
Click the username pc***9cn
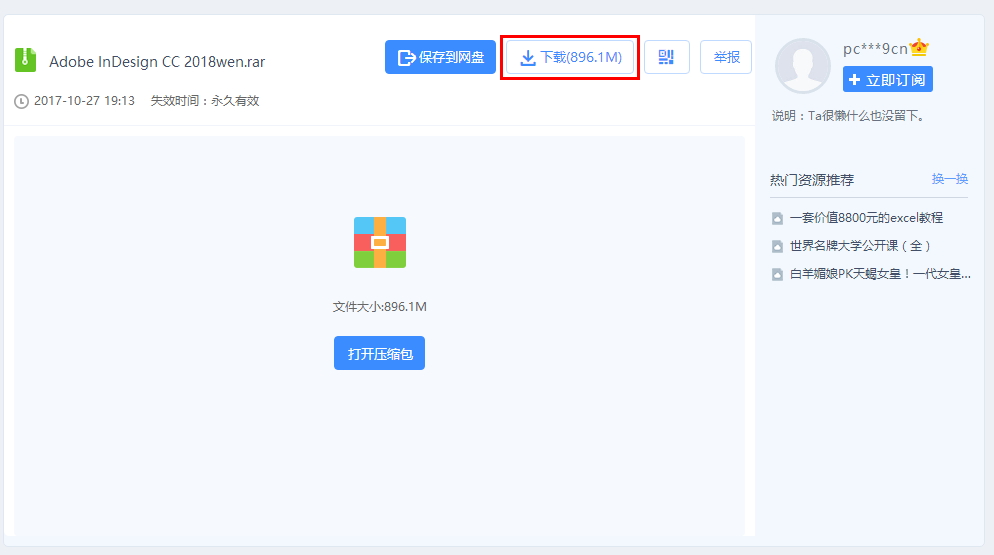pyautogui.click(x=875, y=49)
